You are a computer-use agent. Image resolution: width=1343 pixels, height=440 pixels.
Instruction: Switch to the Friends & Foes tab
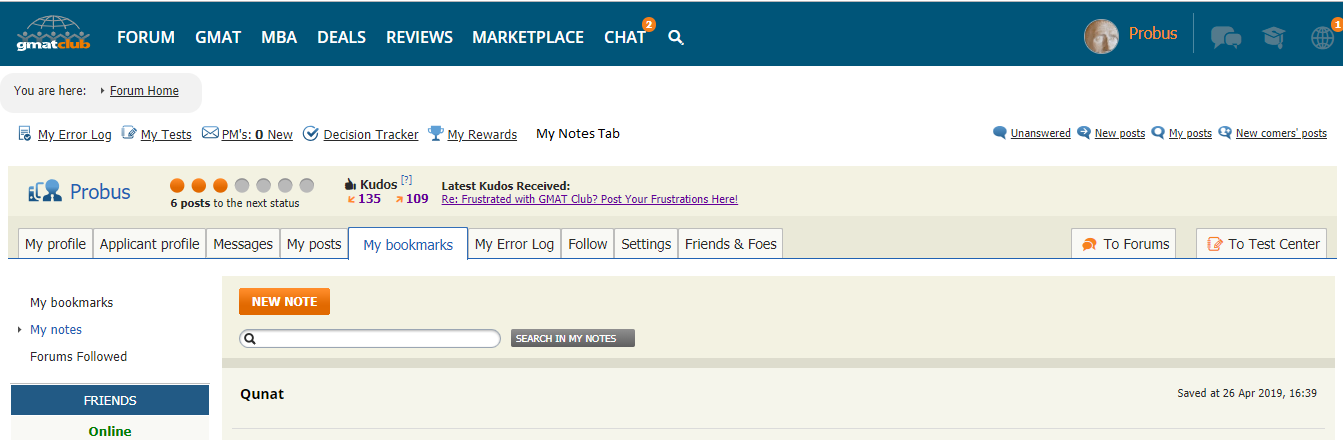730,244
